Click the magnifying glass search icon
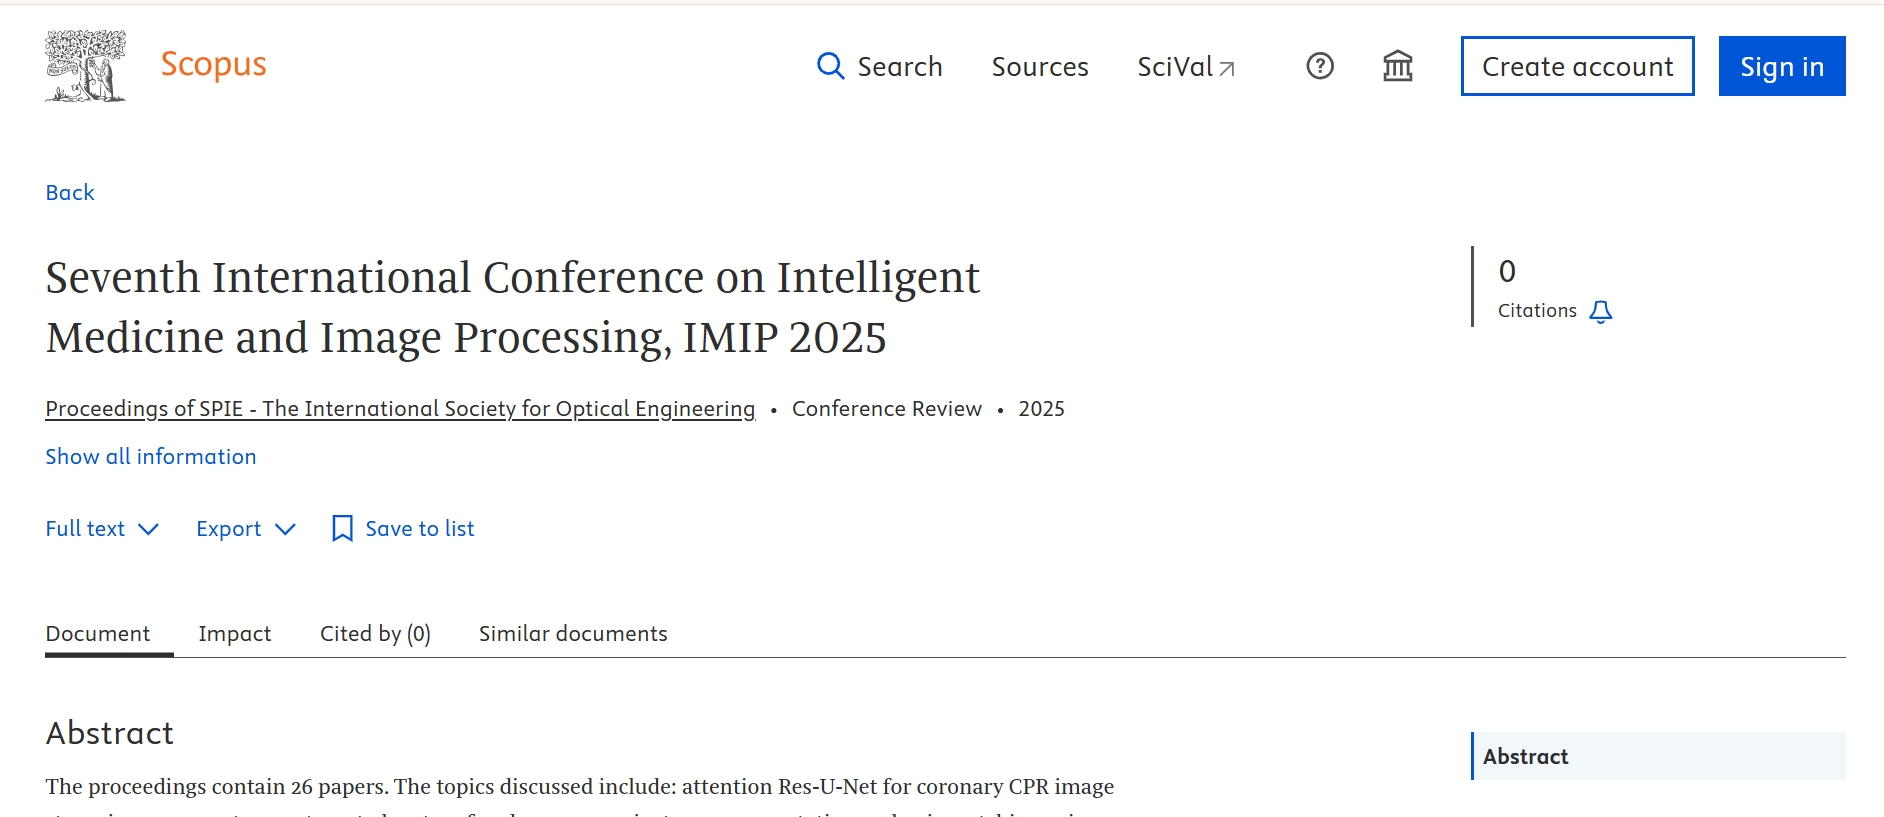Viewport: 1884px width, 817px height. point(830,66)
